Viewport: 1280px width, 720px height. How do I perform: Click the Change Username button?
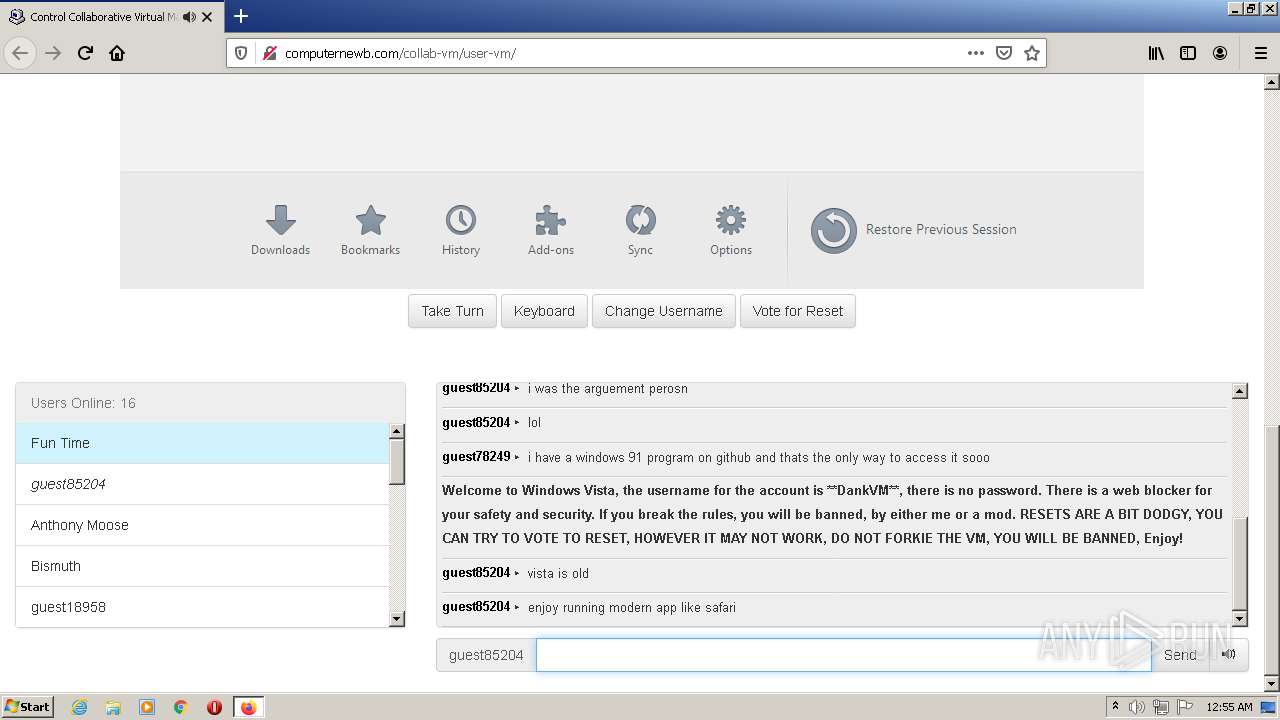pyautogui.click(x=664, y=311)
